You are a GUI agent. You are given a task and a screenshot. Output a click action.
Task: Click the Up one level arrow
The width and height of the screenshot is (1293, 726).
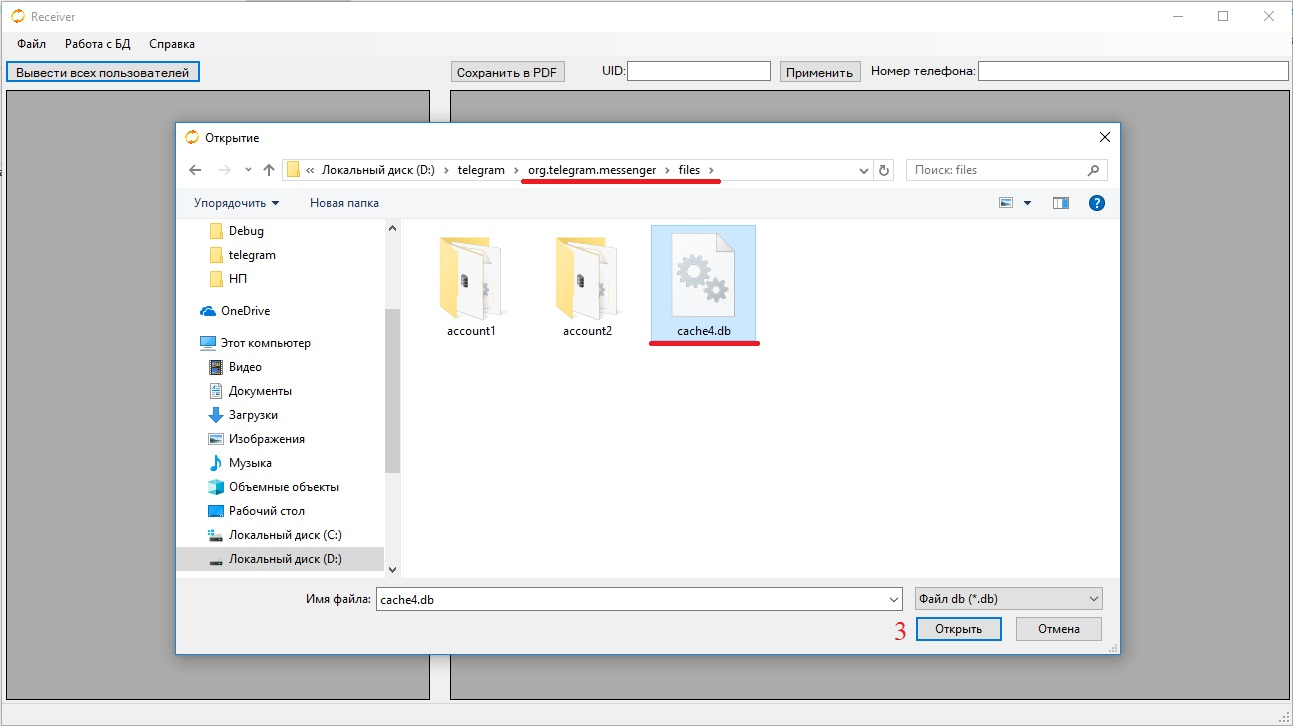coord(268,170)
